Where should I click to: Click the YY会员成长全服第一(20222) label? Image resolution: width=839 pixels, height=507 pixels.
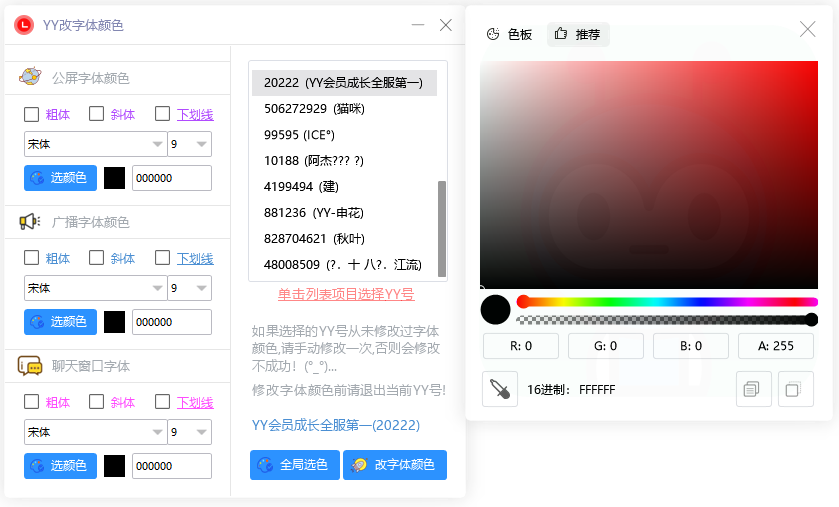tap(335, 425)
